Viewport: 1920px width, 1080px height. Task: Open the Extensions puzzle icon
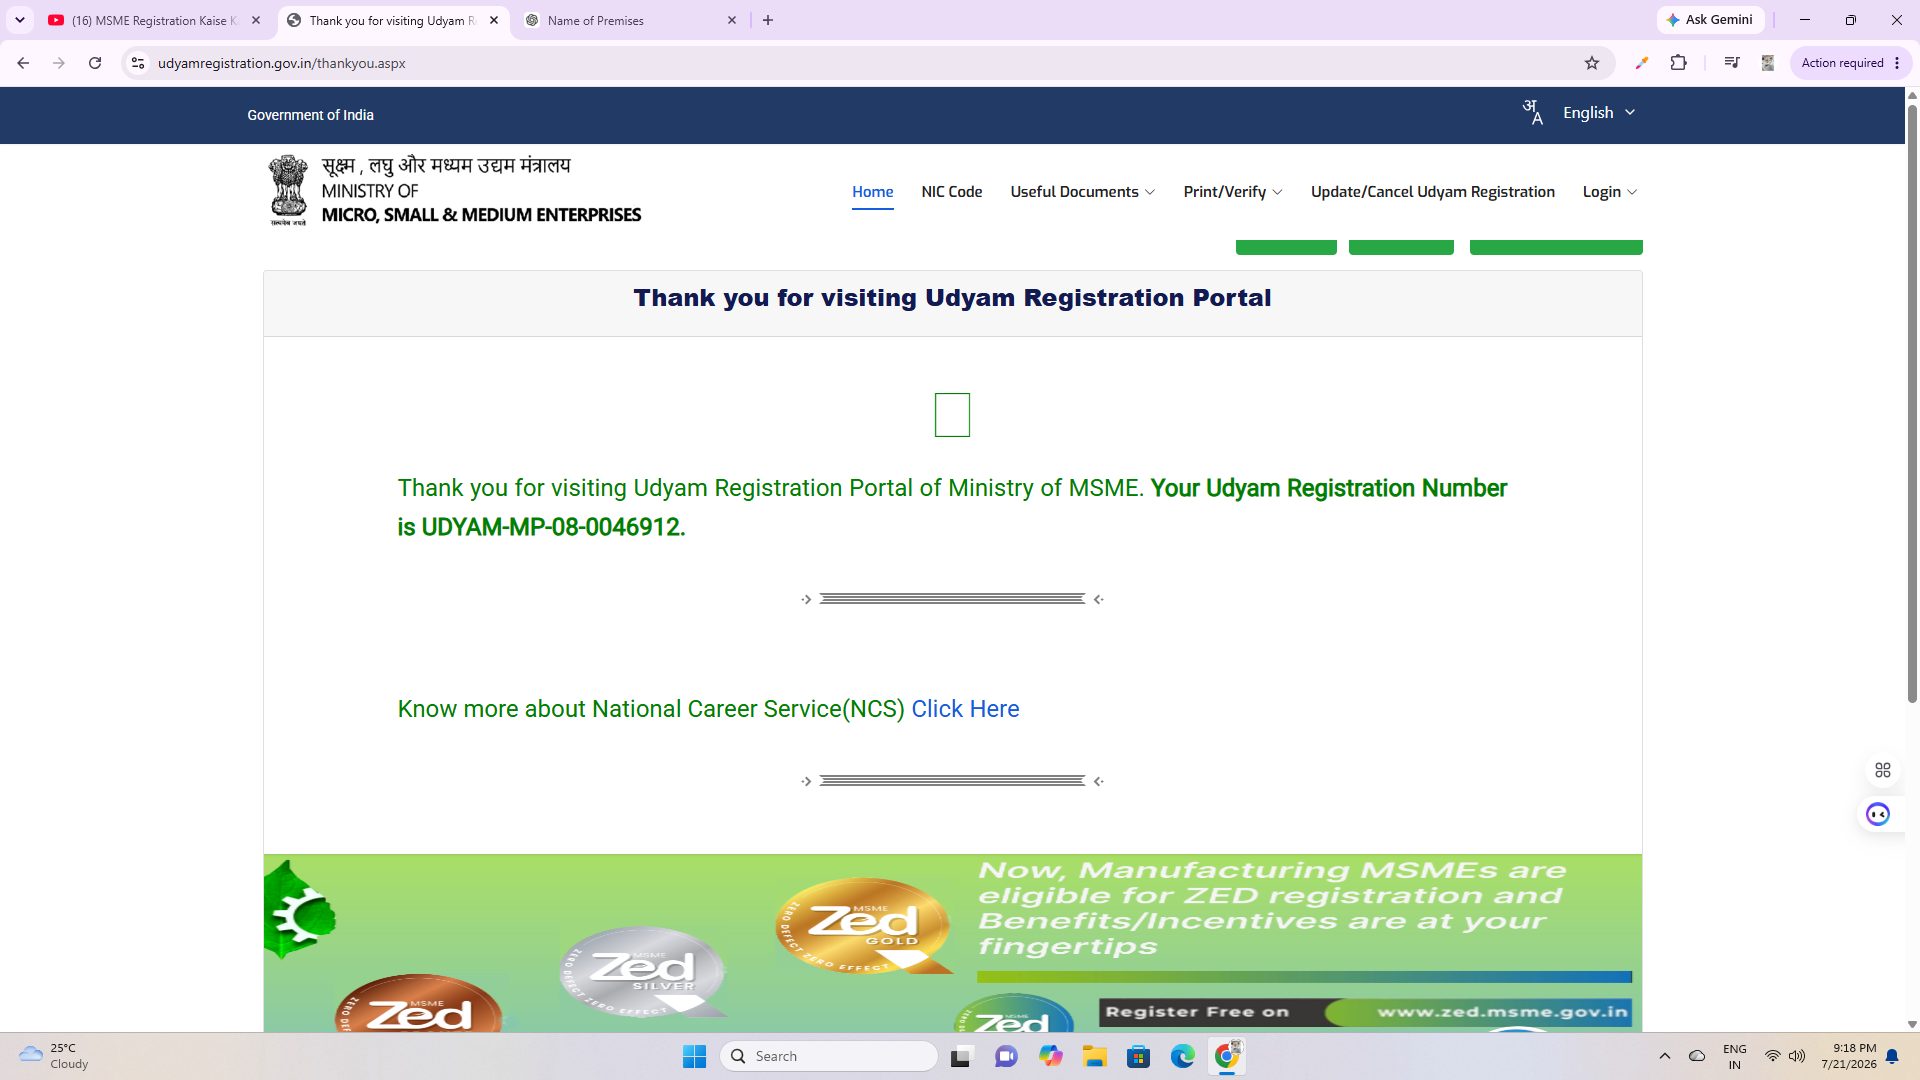pos(1679,63)
